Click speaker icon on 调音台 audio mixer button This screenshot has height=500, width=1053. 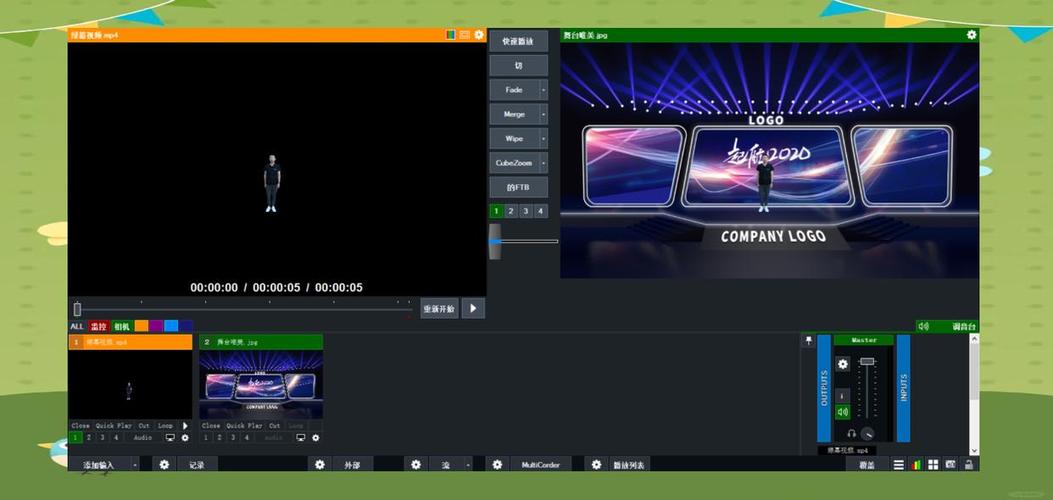[923, 326]
